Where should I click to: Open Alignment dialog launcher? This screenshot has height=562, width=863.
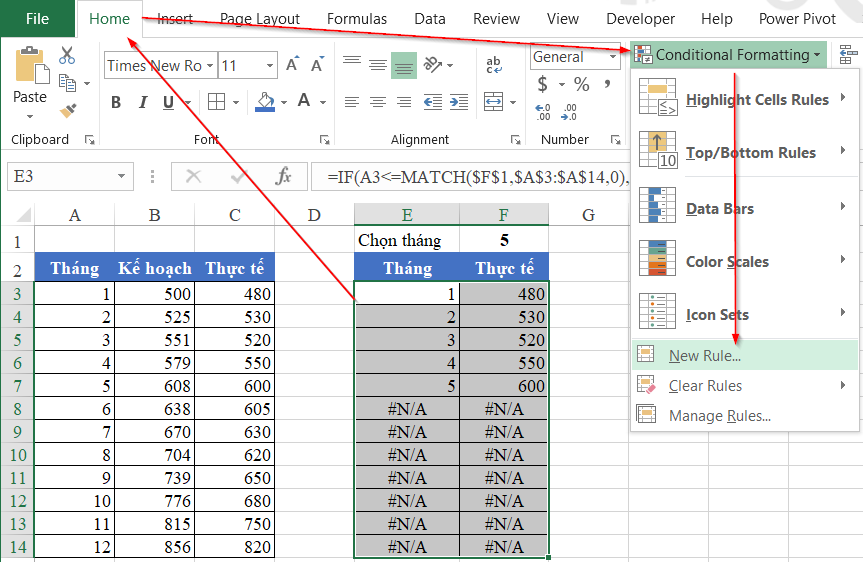[516, 140]
